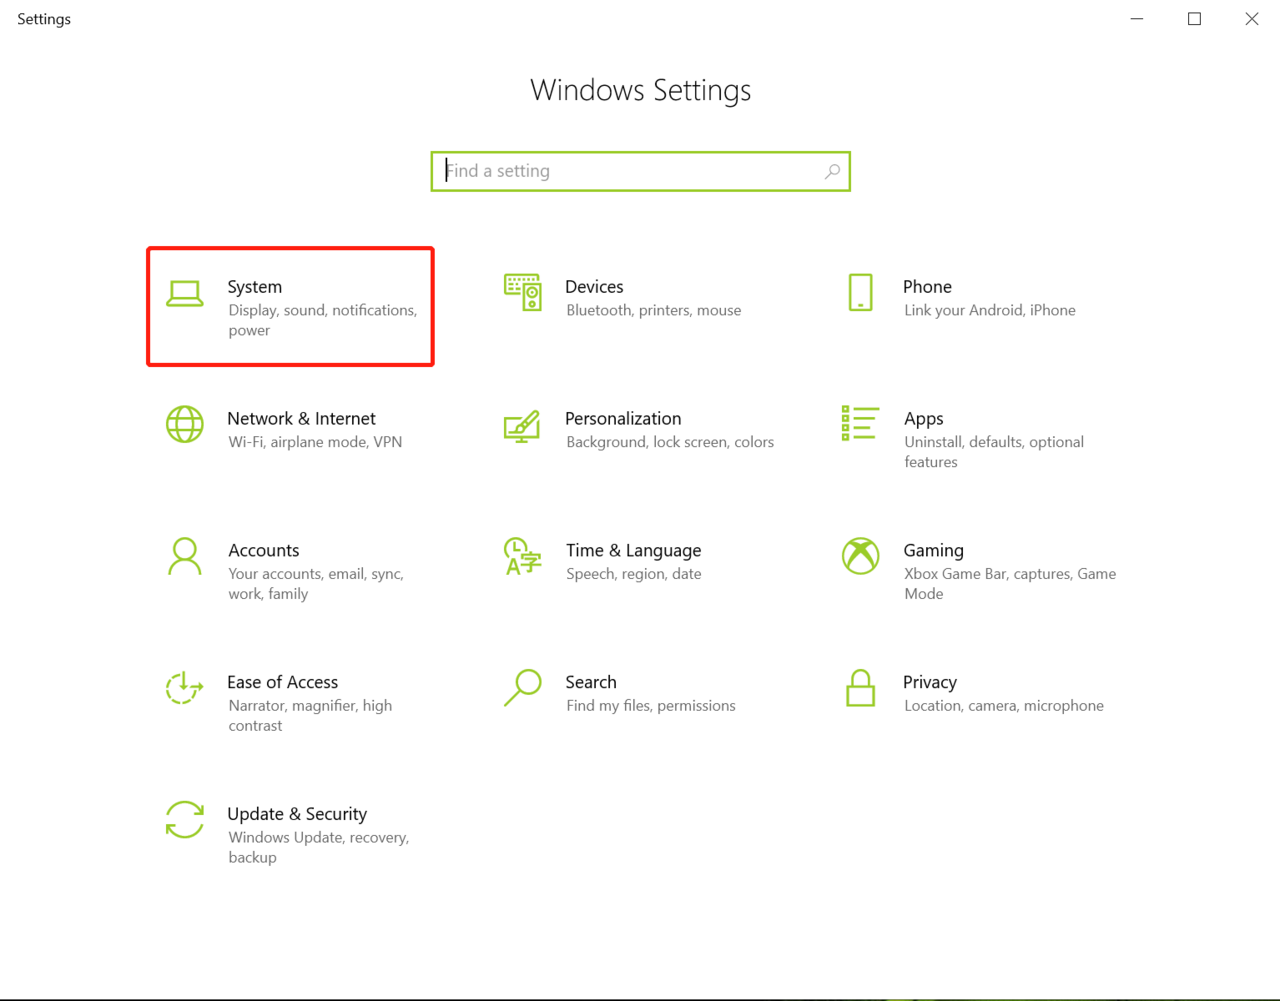This screenshot has width=1280, height=1001.
Task: Click the Phone icon
Action: (860, 293)
